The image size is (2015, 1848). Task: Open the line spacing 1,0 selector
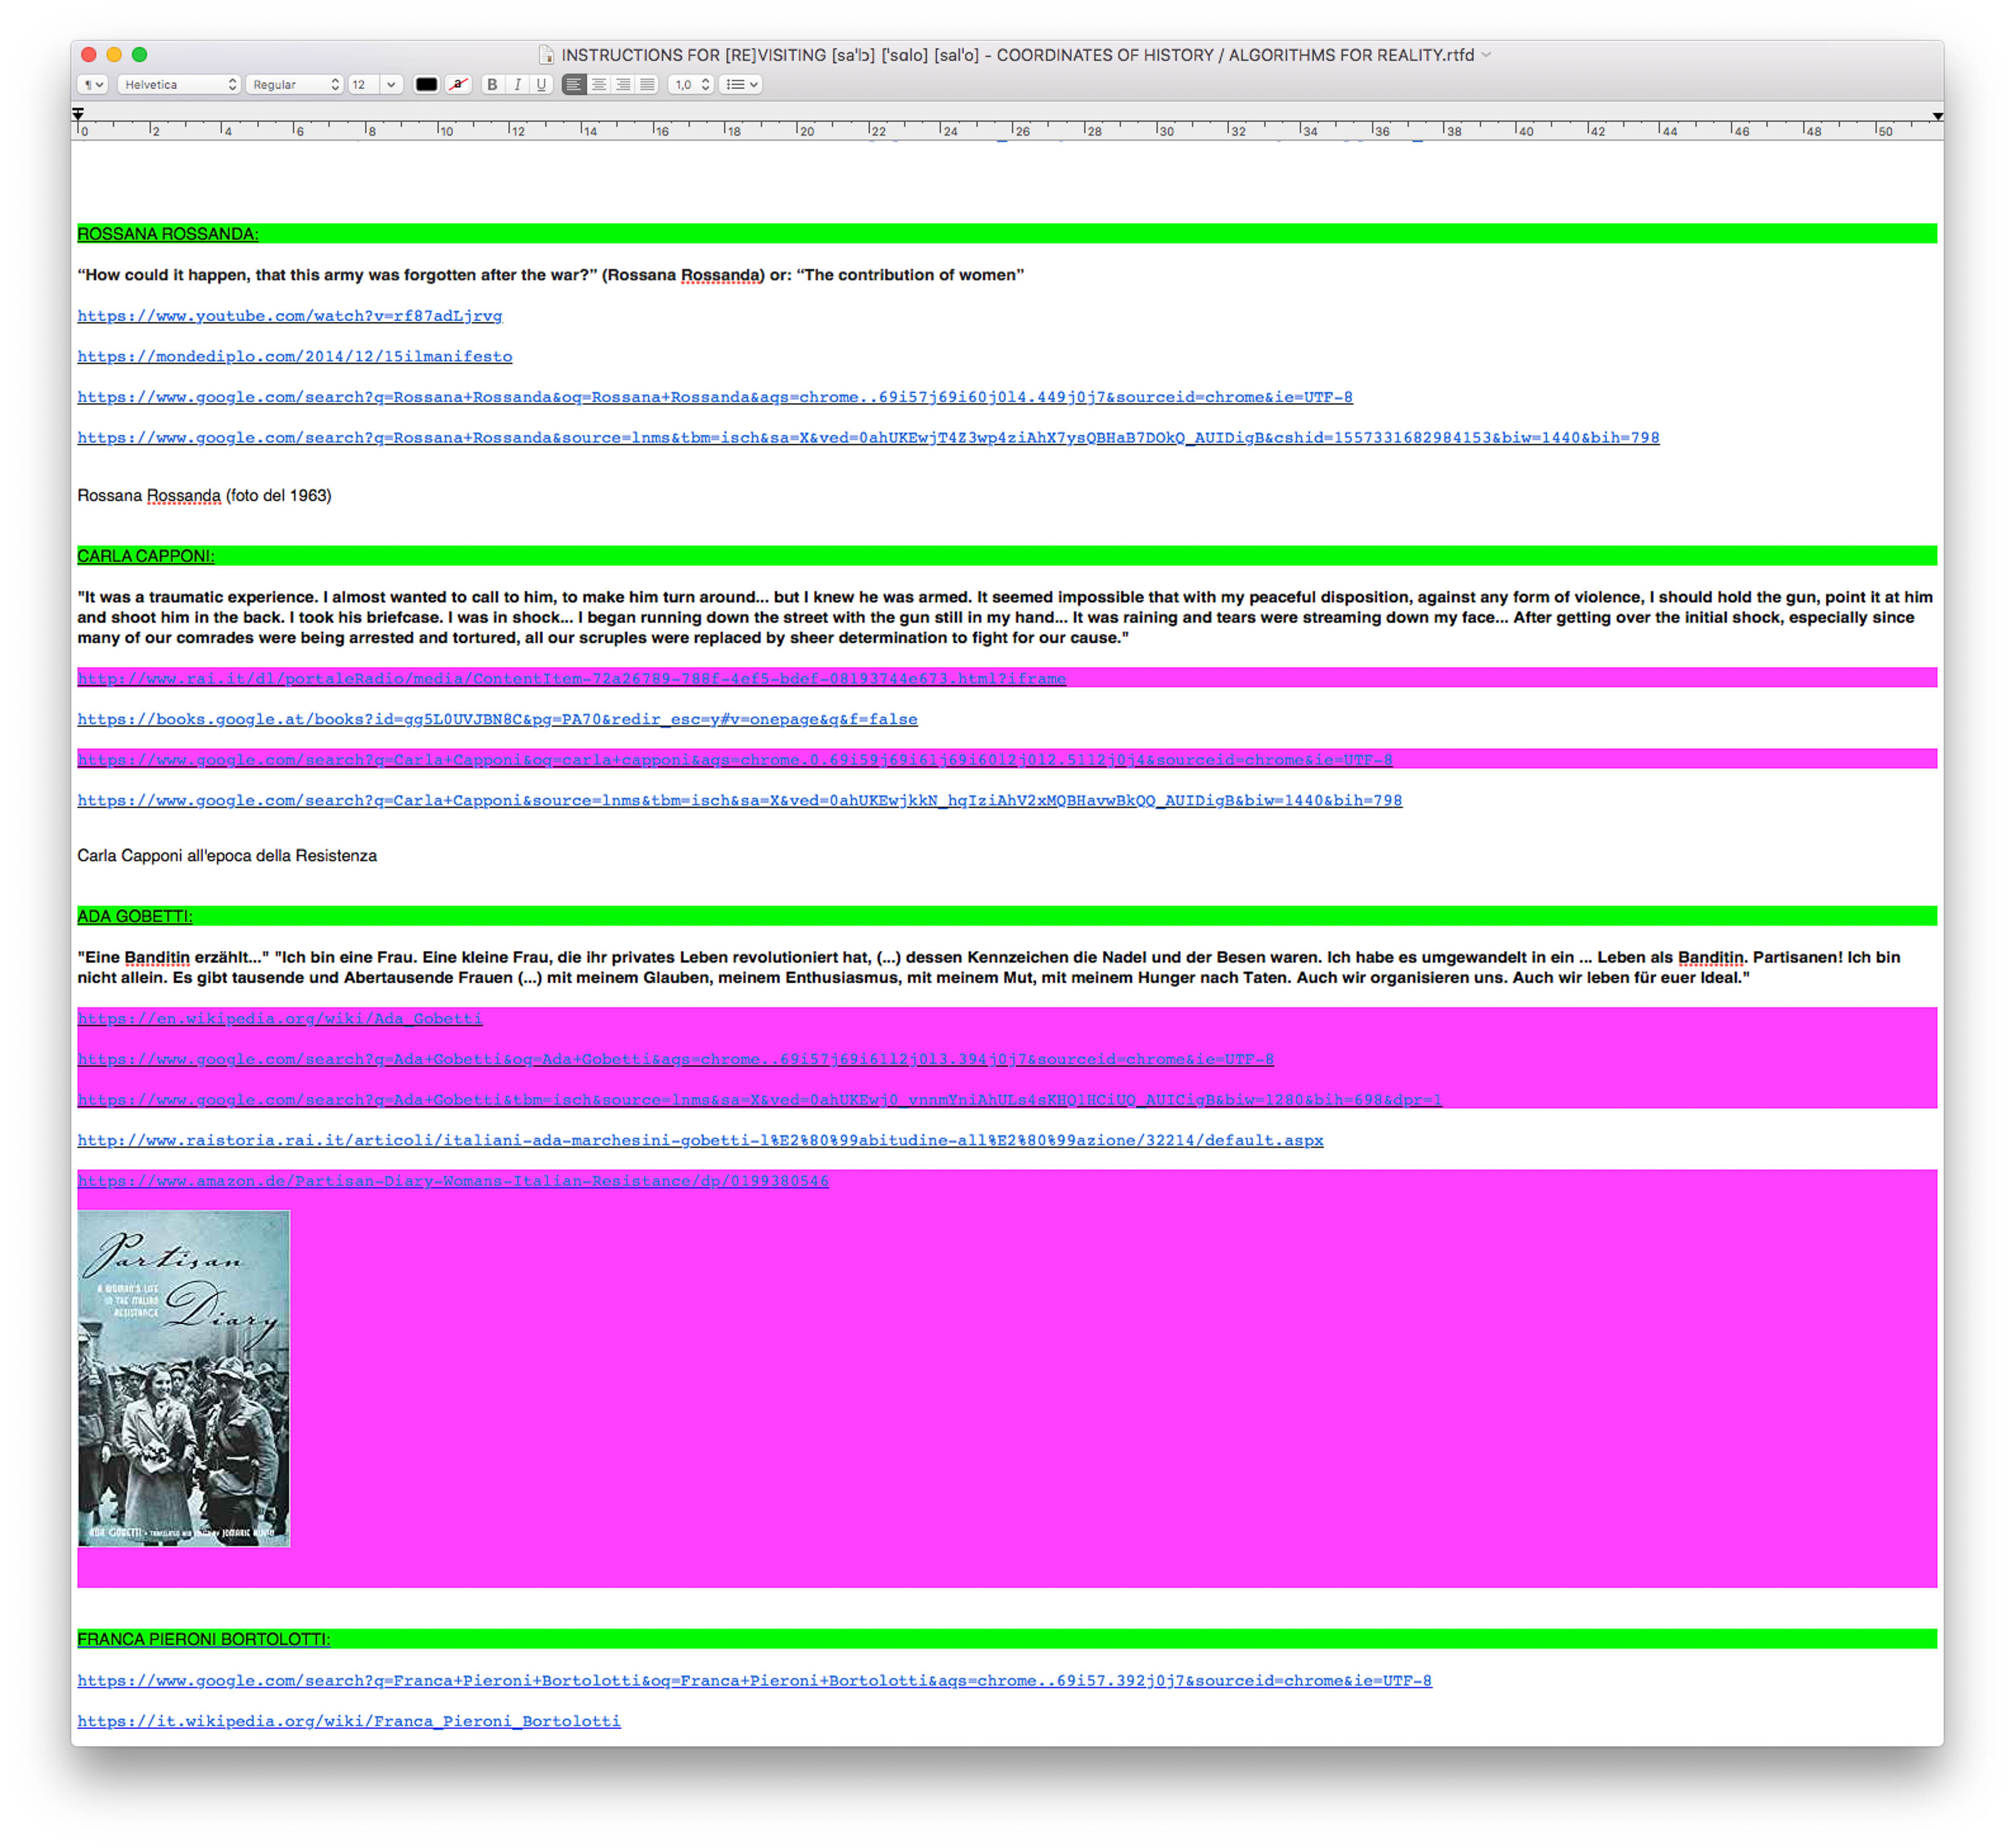(x=691, y=85)
